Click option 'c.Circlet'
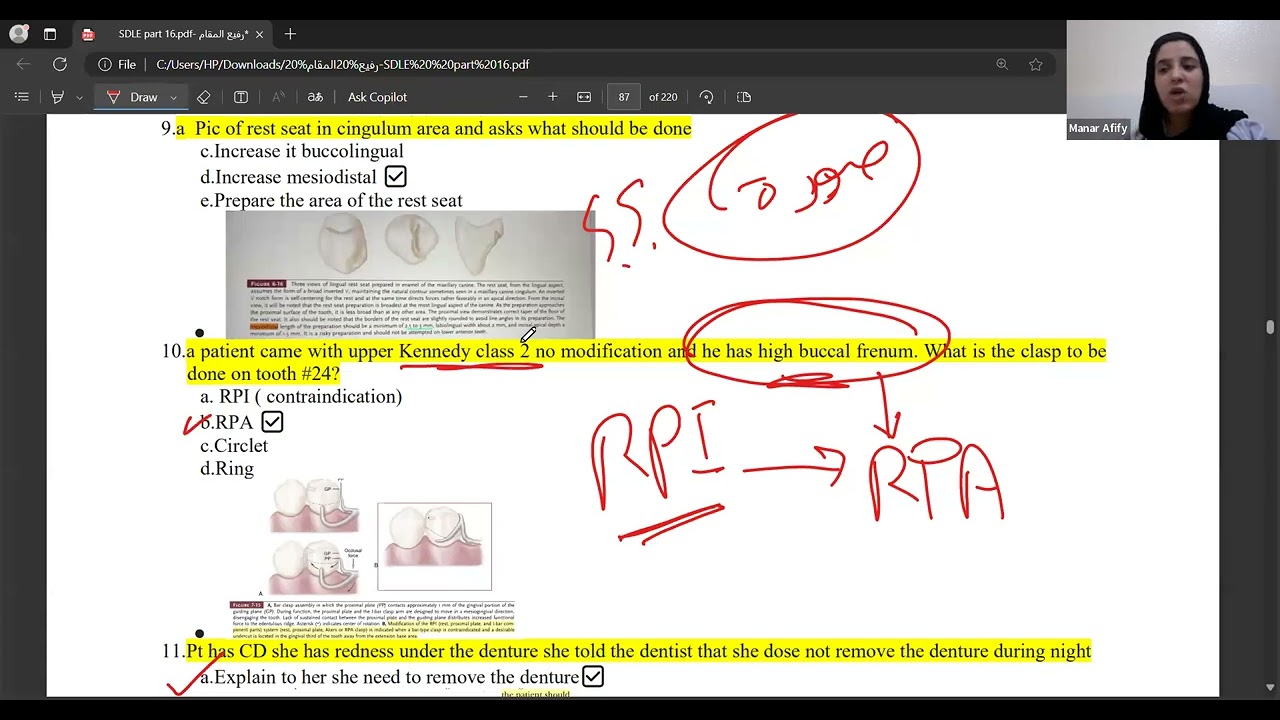 pyautogui.click(x=234, y=446)
